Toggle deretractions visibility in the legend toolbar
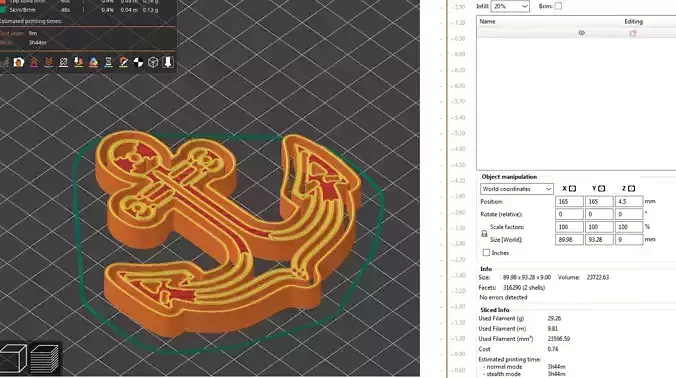This screenshot has width=676, height=378. (x=49, y=62)
